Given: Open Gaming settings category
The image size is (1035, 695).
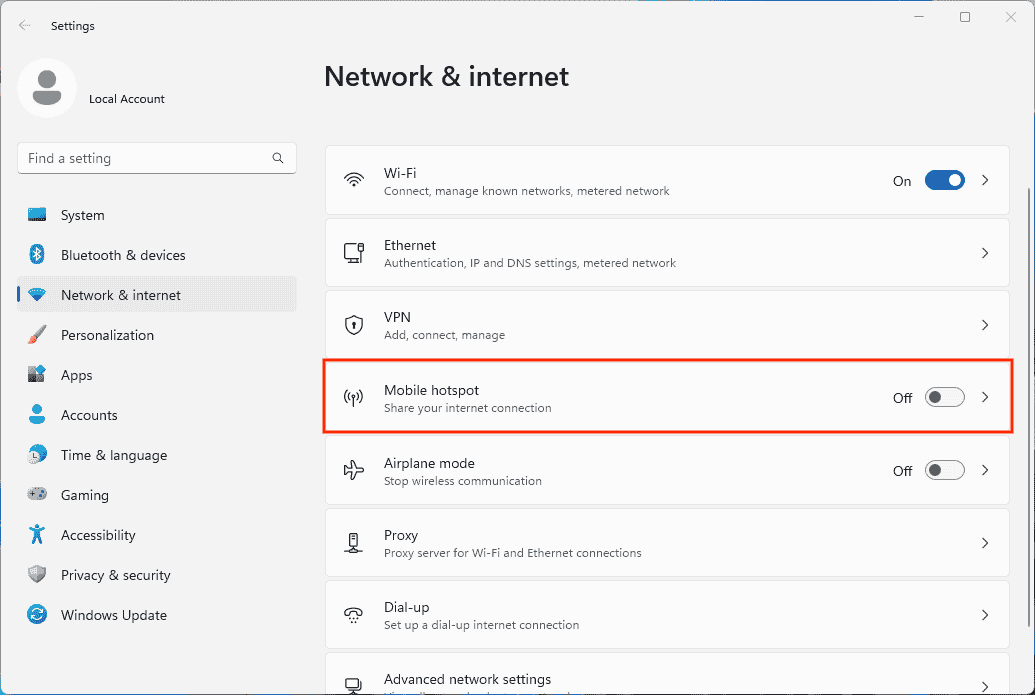Looking at the screenshot, I should pyautogui.click(x=156, y=495).
